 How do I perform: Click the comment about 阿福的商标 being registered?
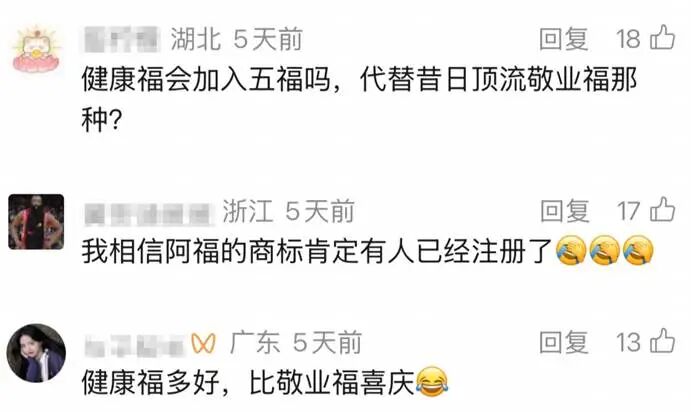coord(368,252)
